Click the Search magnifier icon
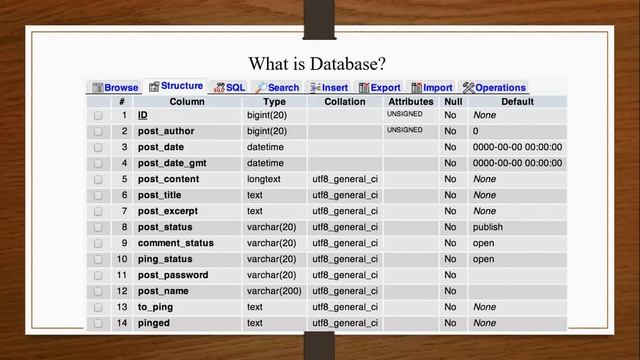This screenshot has height=360, width=640. [261, 88]
